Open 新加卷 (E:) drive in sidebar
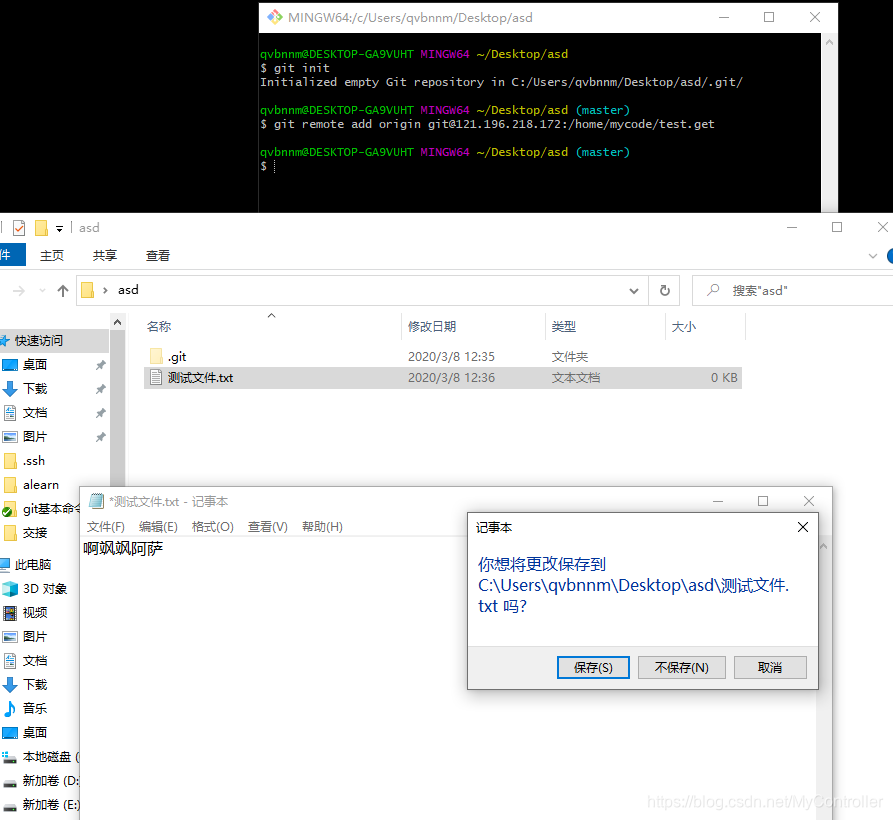This screenshot has height=820, width=893. pos(51,804)
